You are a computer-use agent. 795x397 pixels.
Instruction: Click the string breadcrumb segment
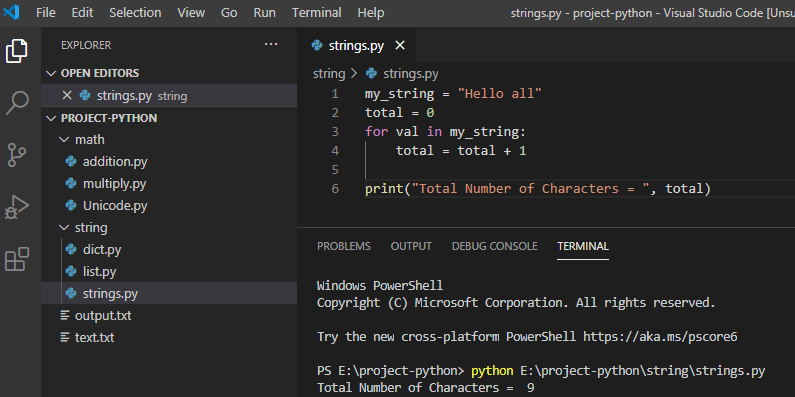329,74
